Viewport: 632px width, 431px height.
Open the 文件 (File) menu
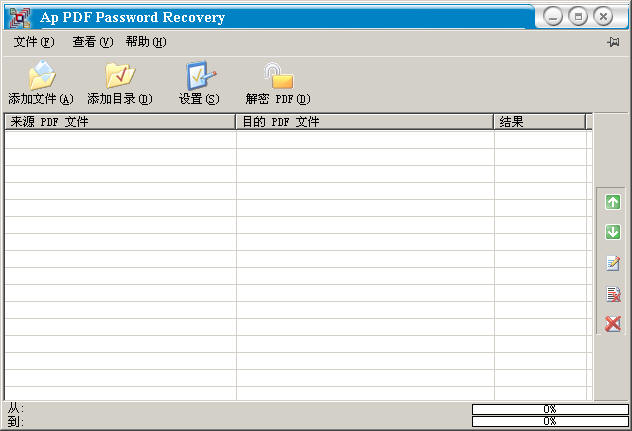pos(34,42)
